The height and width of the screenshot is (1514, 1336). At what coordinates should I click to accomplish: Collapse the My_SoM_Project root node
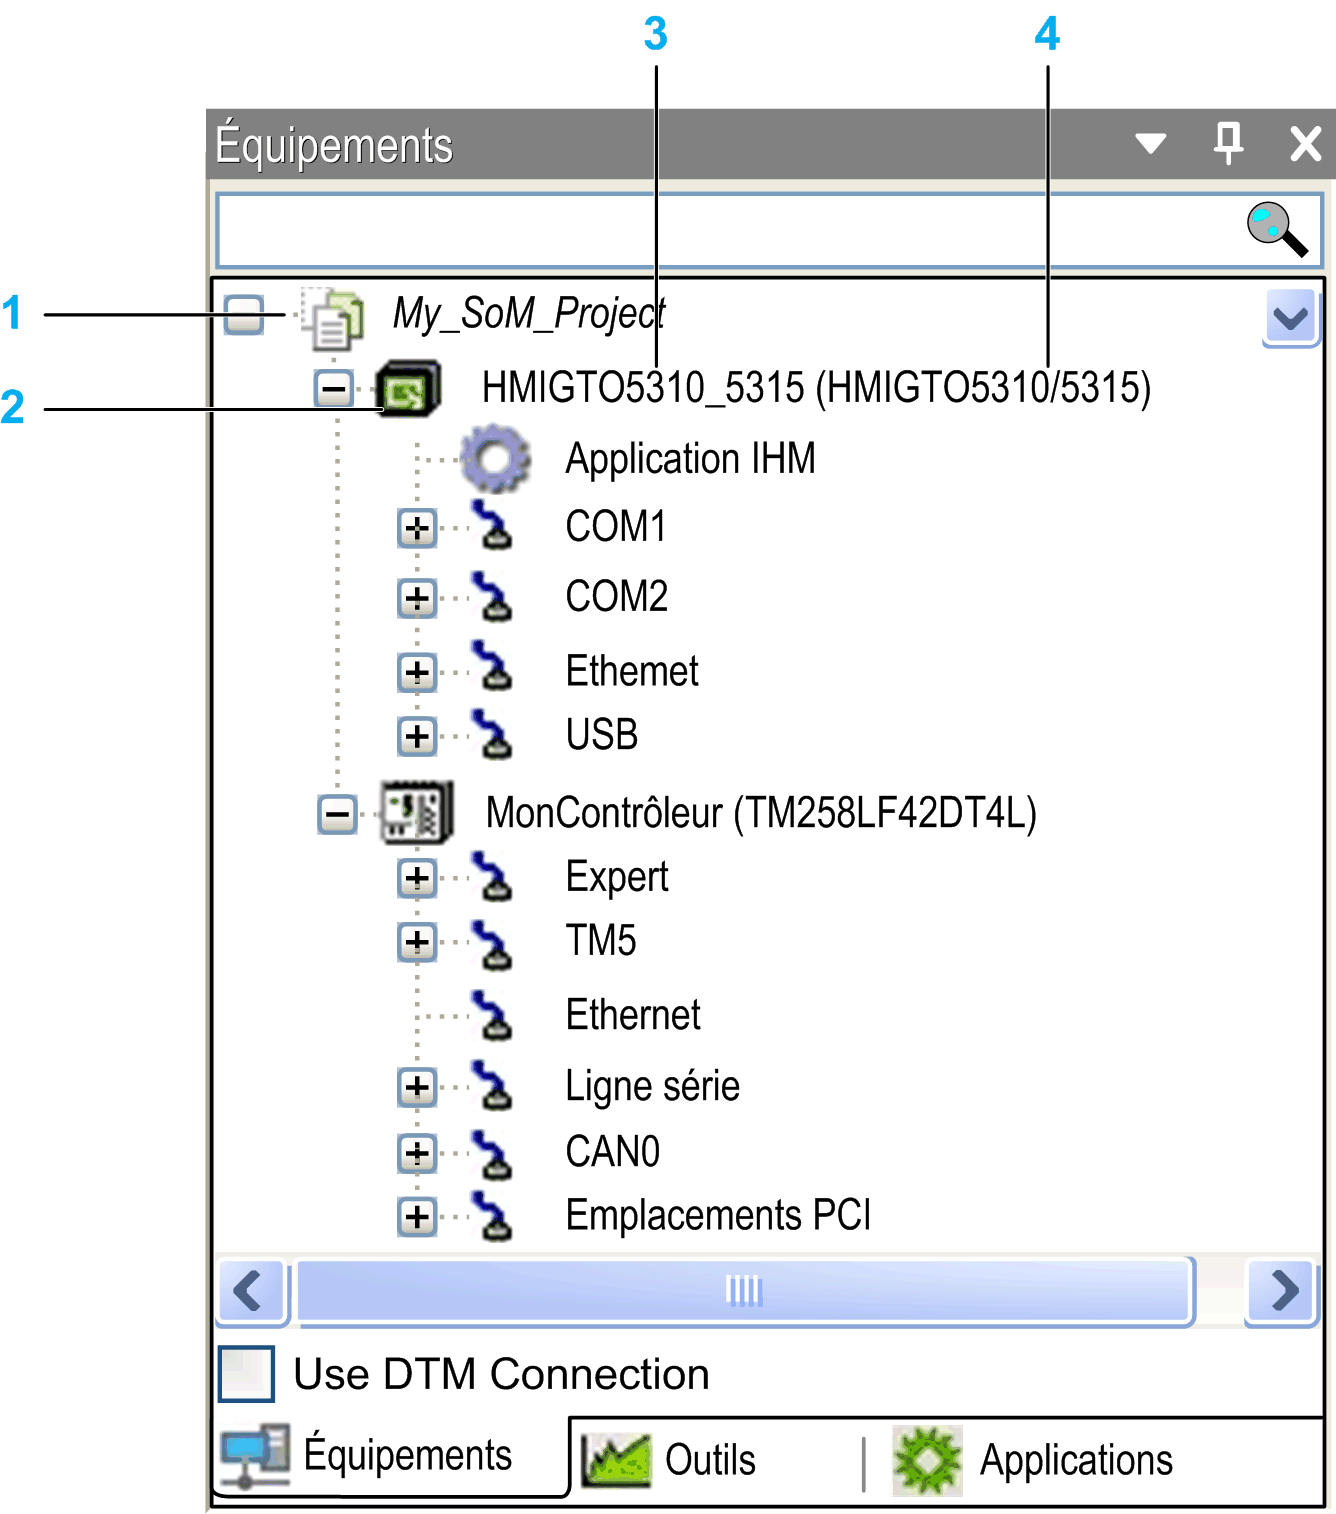click(x=244, y=315)
